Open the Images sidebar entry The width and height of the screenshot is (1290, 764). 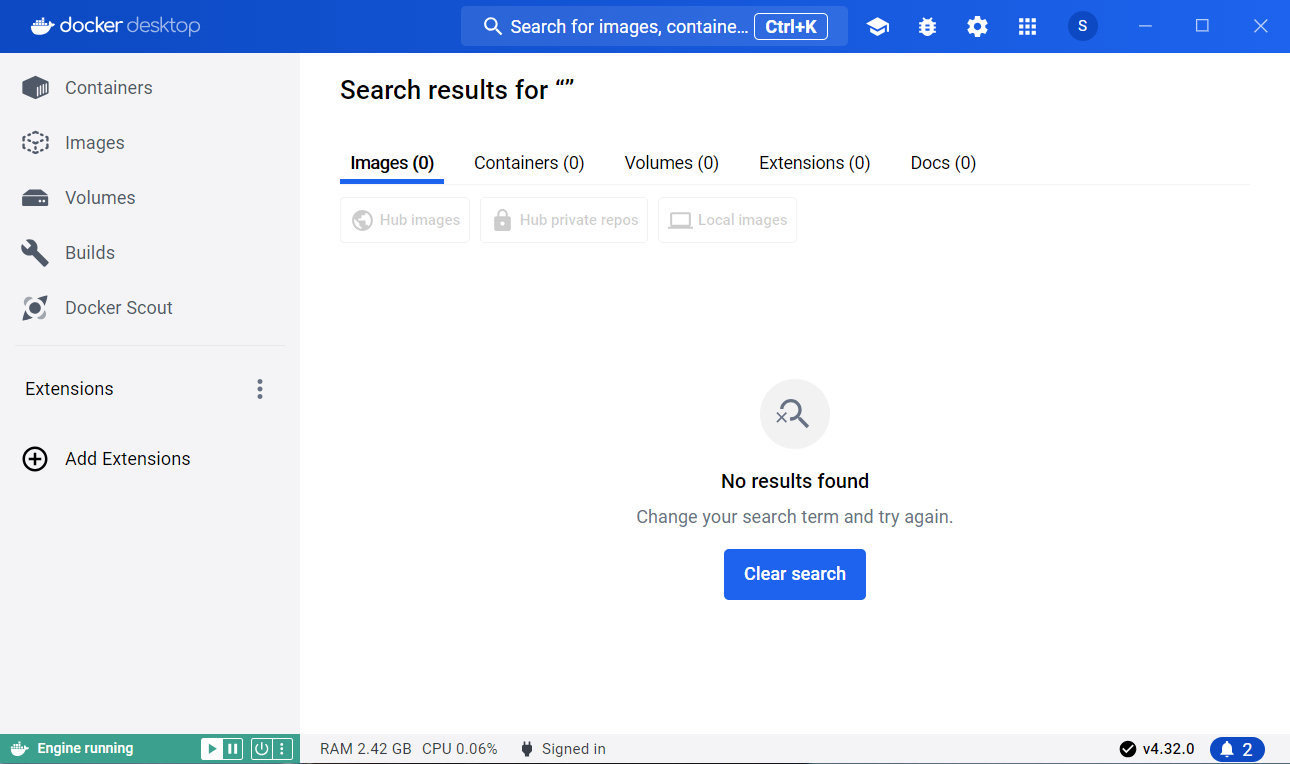[x=150, y=143]
